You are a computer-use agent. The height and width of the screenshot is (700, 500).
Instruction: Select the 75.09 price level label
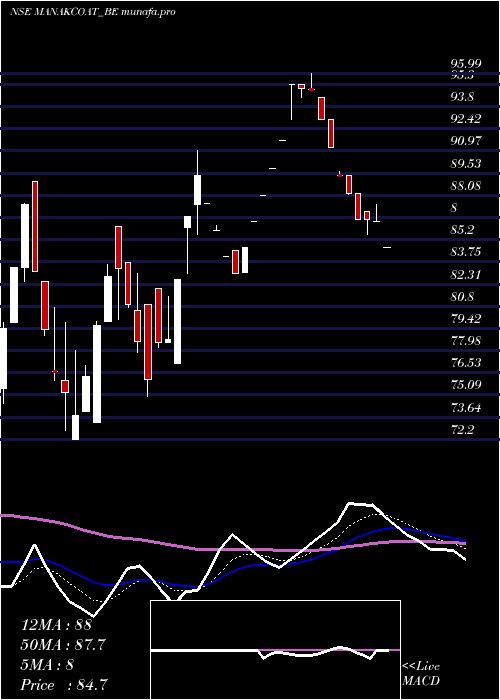pos(467,385)
